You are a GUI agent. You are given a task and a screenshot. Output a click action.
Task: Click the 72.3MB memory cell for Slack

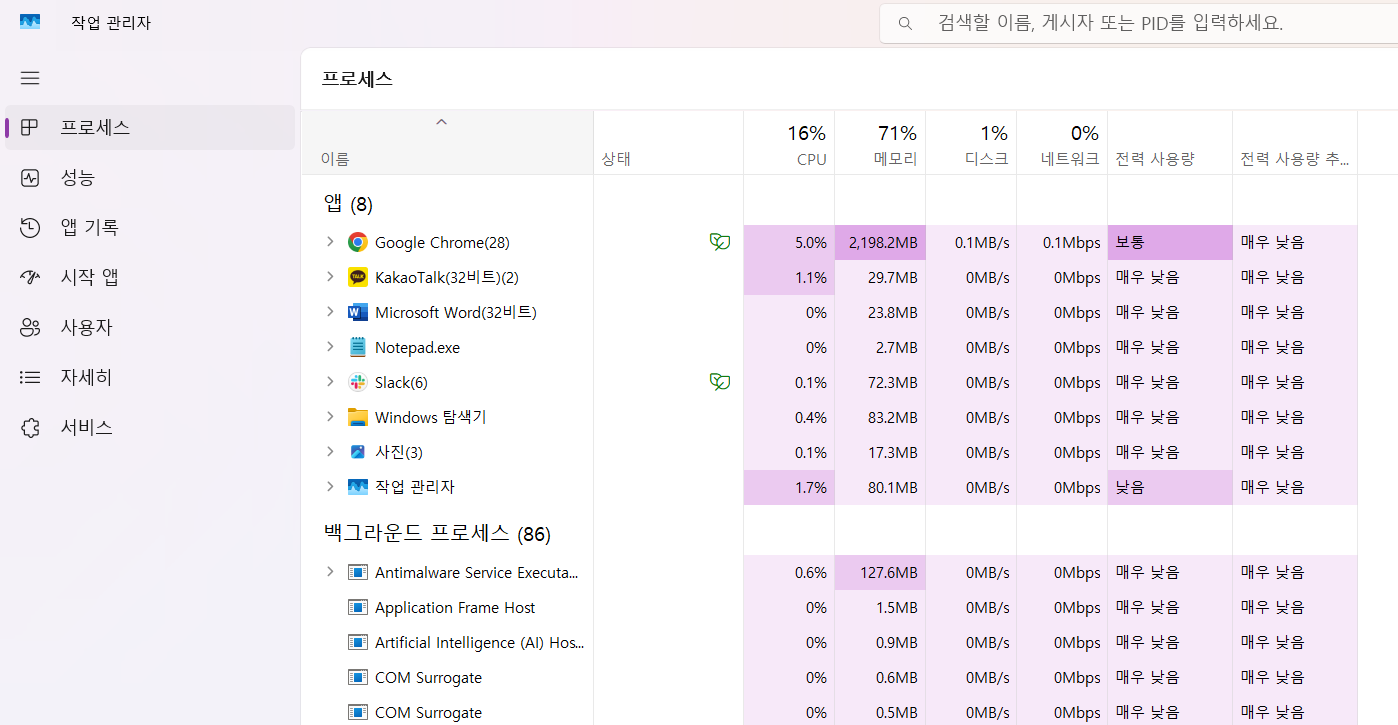coord(880,382)
